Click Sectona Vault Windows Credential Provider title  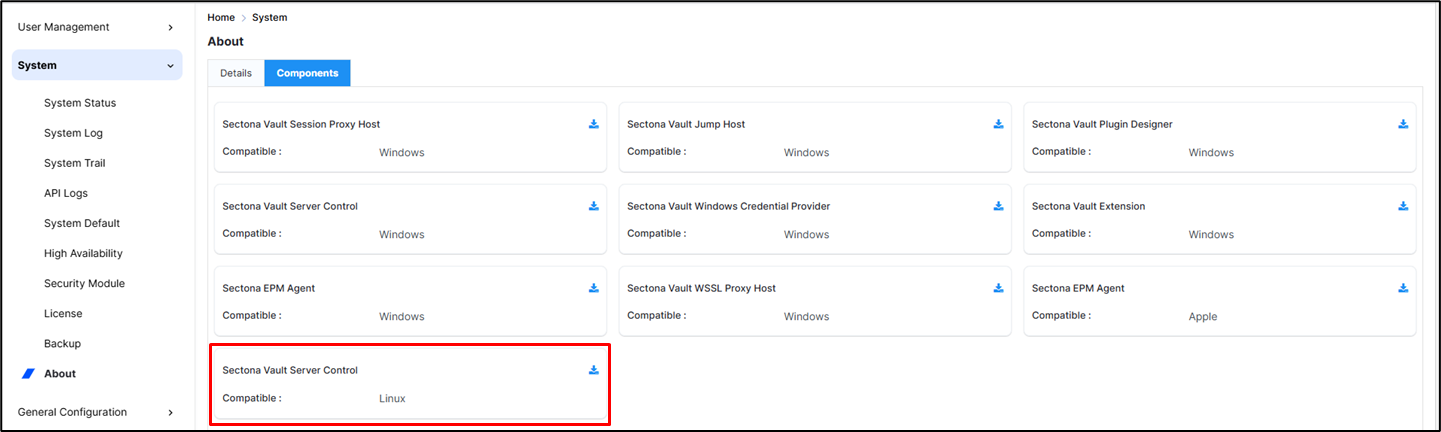728,206
